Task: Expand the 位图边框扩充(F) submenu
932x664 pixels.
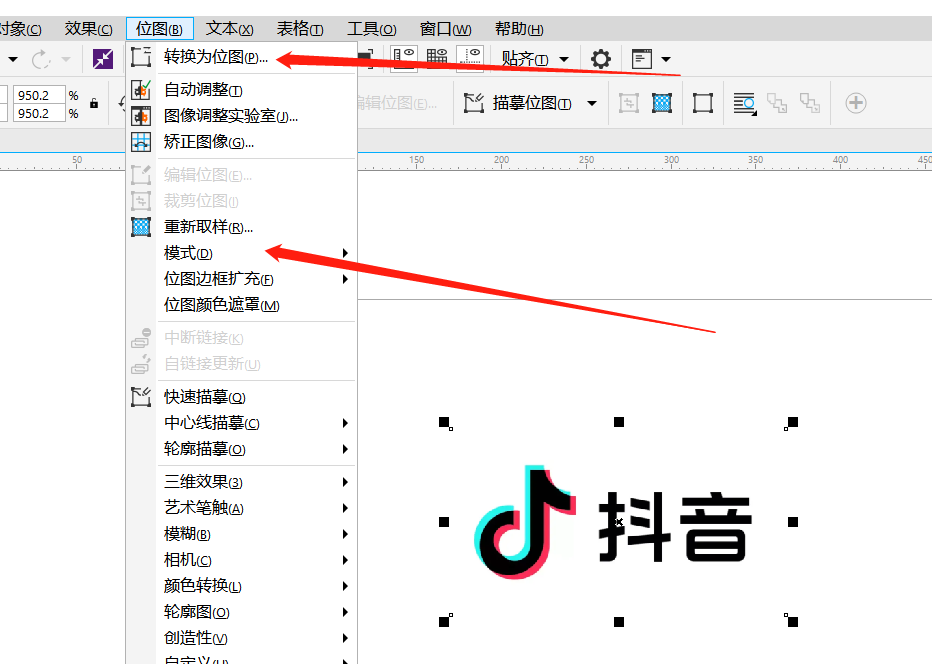Action: (242, 279)
